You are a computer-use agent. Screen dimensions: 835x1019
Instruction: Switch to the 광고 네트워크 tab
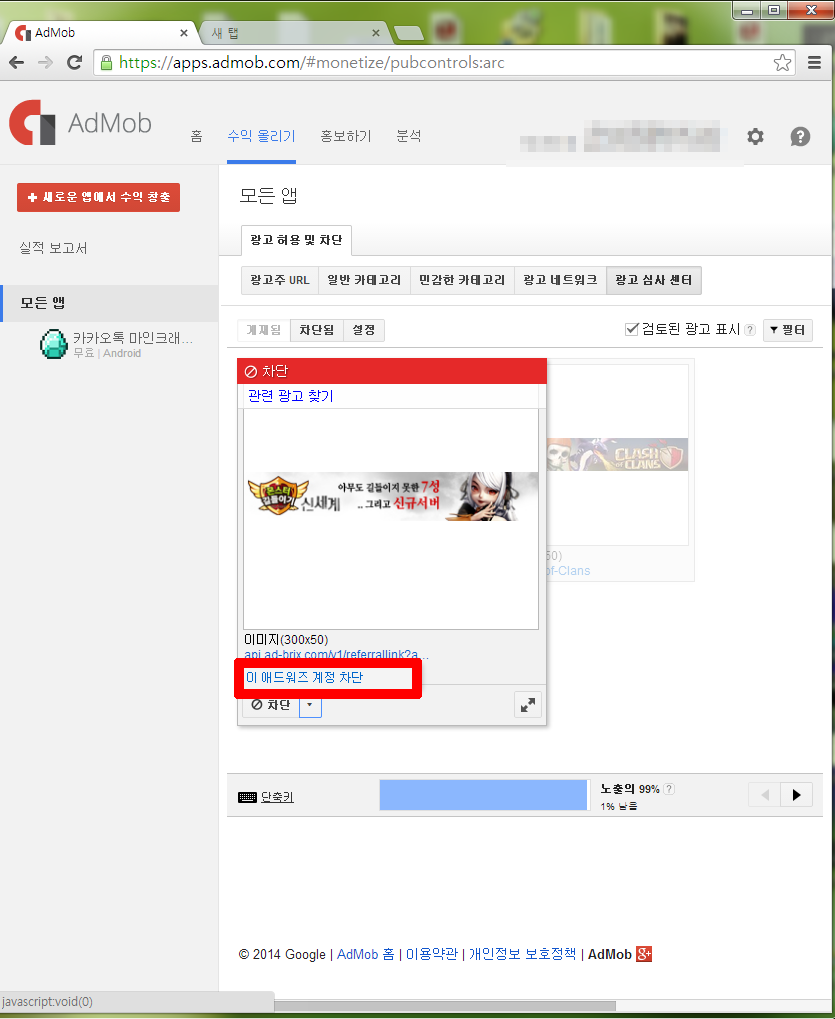(560, 280)
